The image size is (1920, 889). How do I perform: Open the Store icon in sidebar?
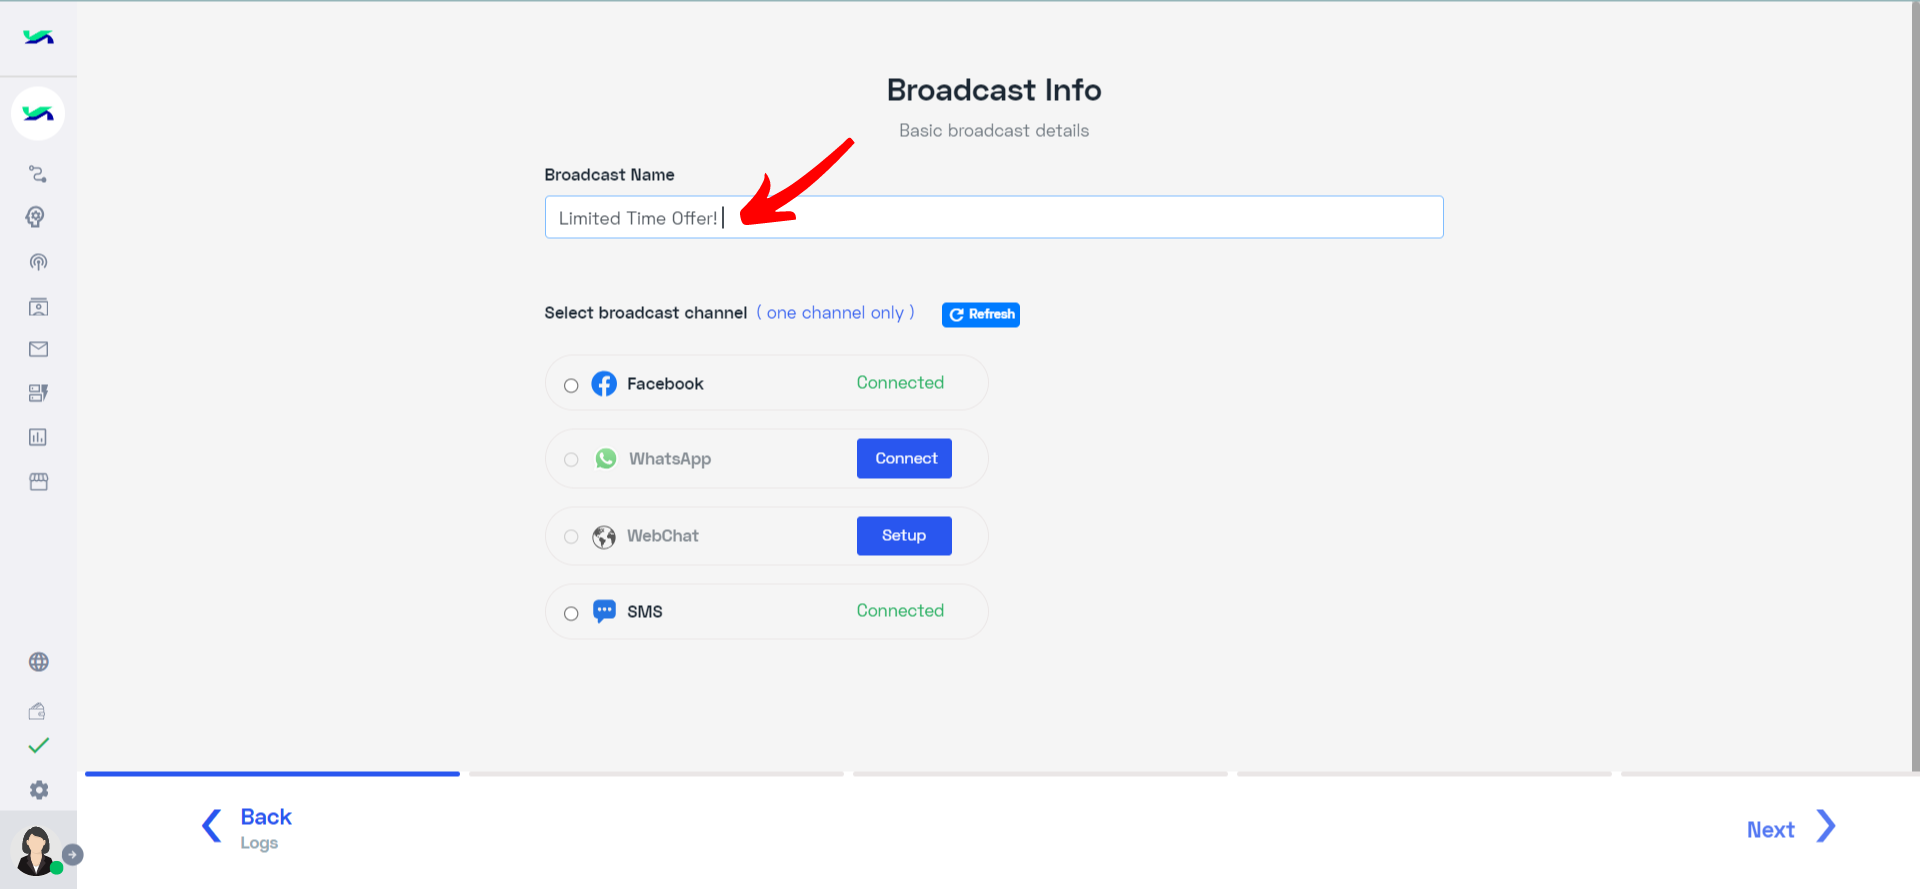38,481
